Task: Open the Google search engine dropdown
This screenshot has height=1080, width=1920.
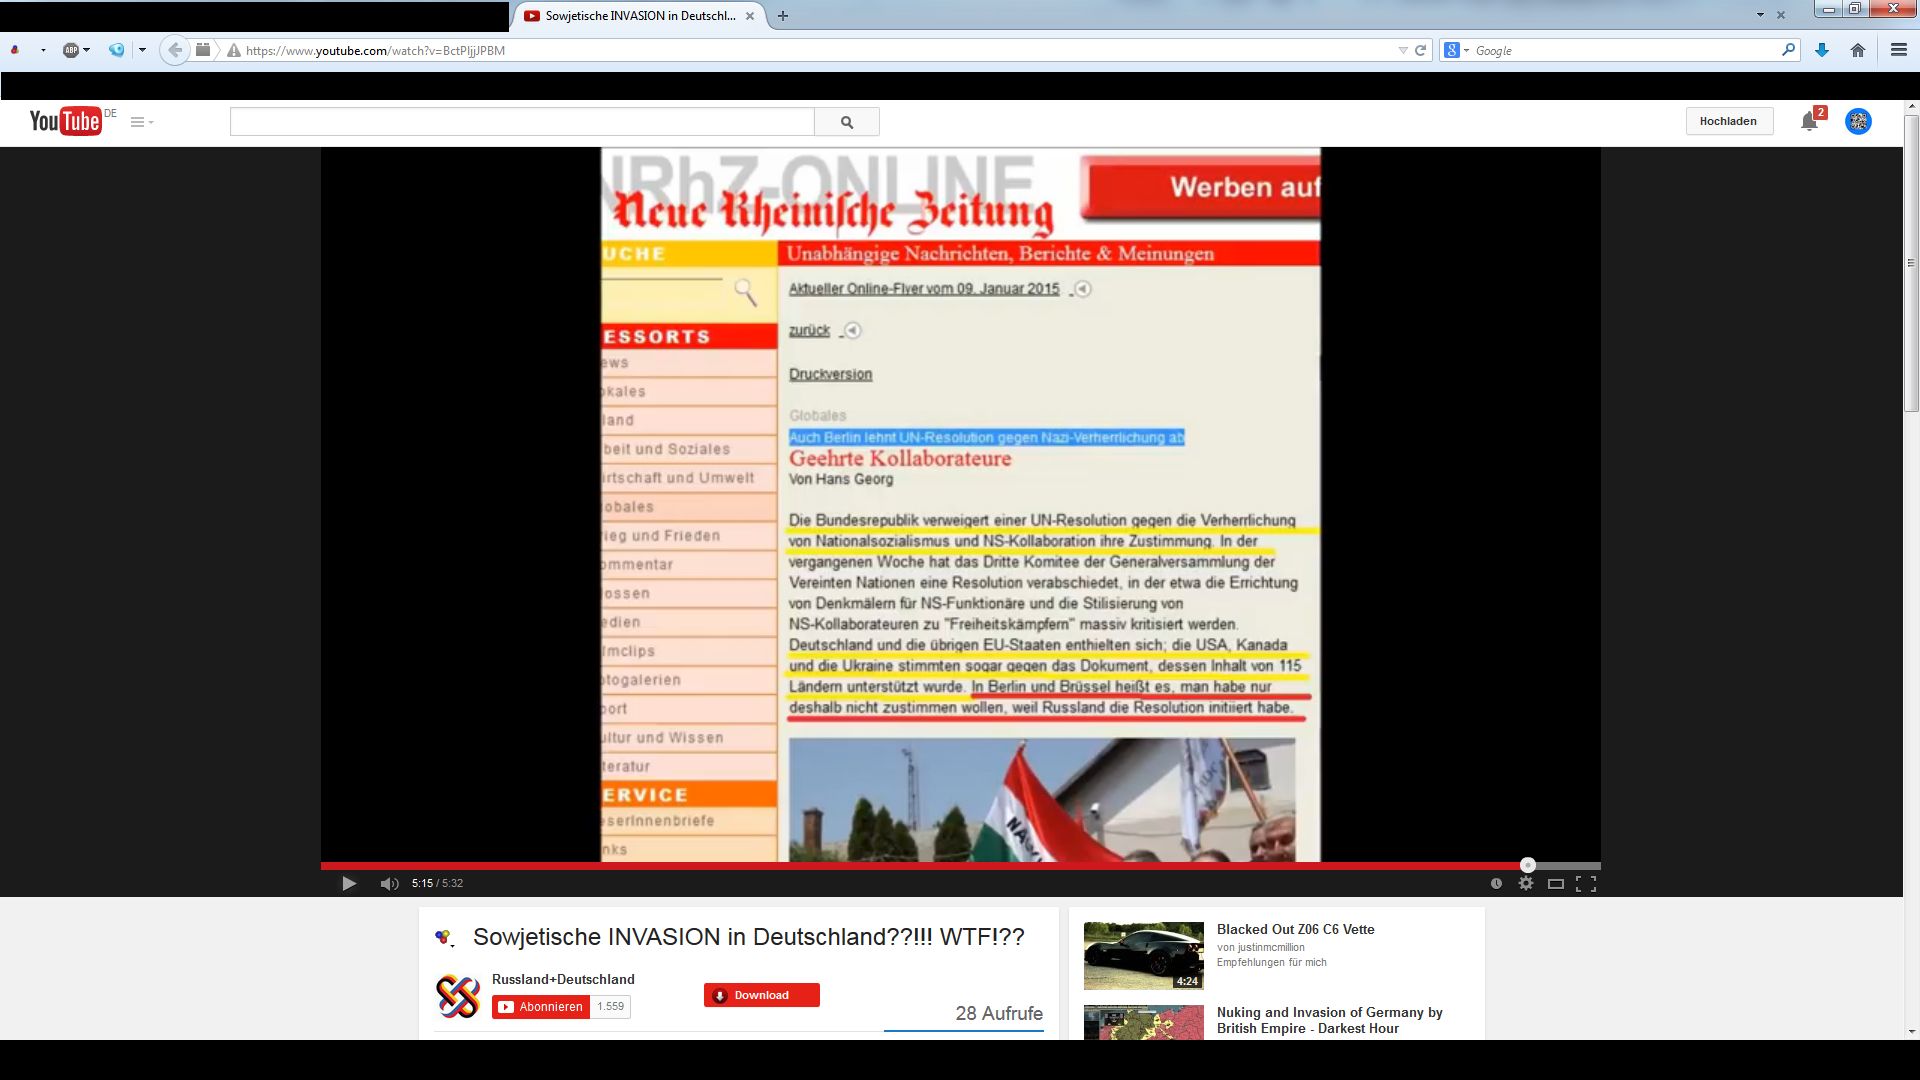Action: pyautogui.click(x=1456, y=50)
